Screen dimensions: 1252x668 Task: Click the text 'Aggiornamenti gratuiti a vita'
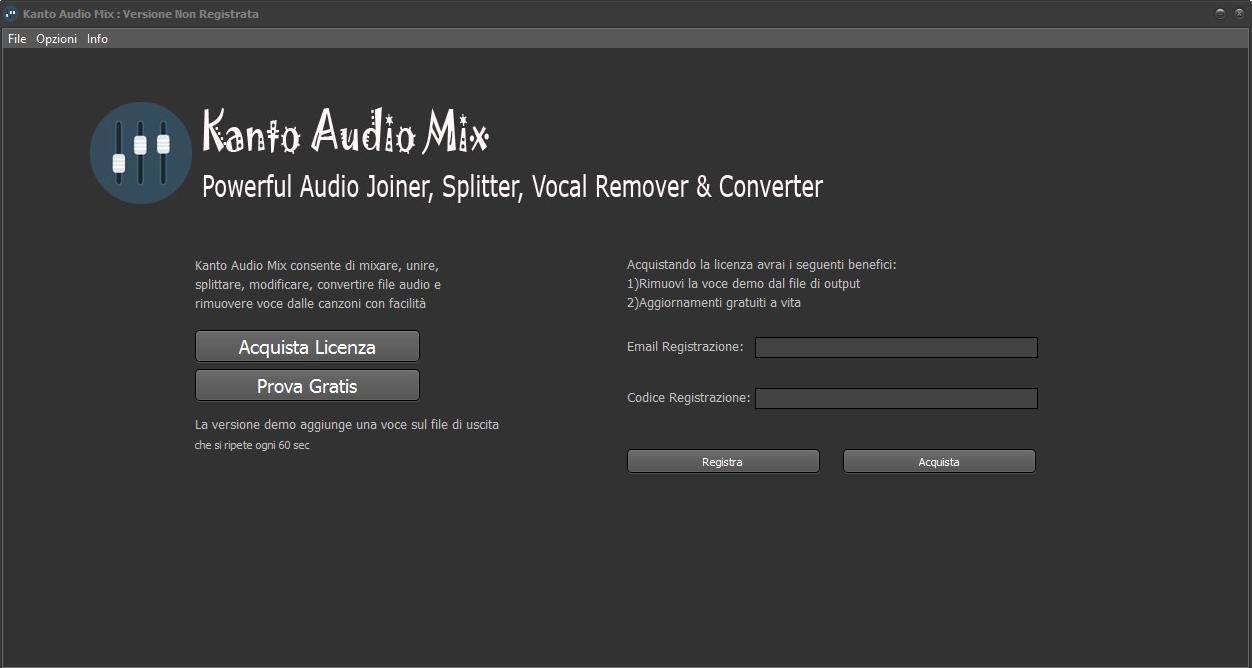coord(720,303)
